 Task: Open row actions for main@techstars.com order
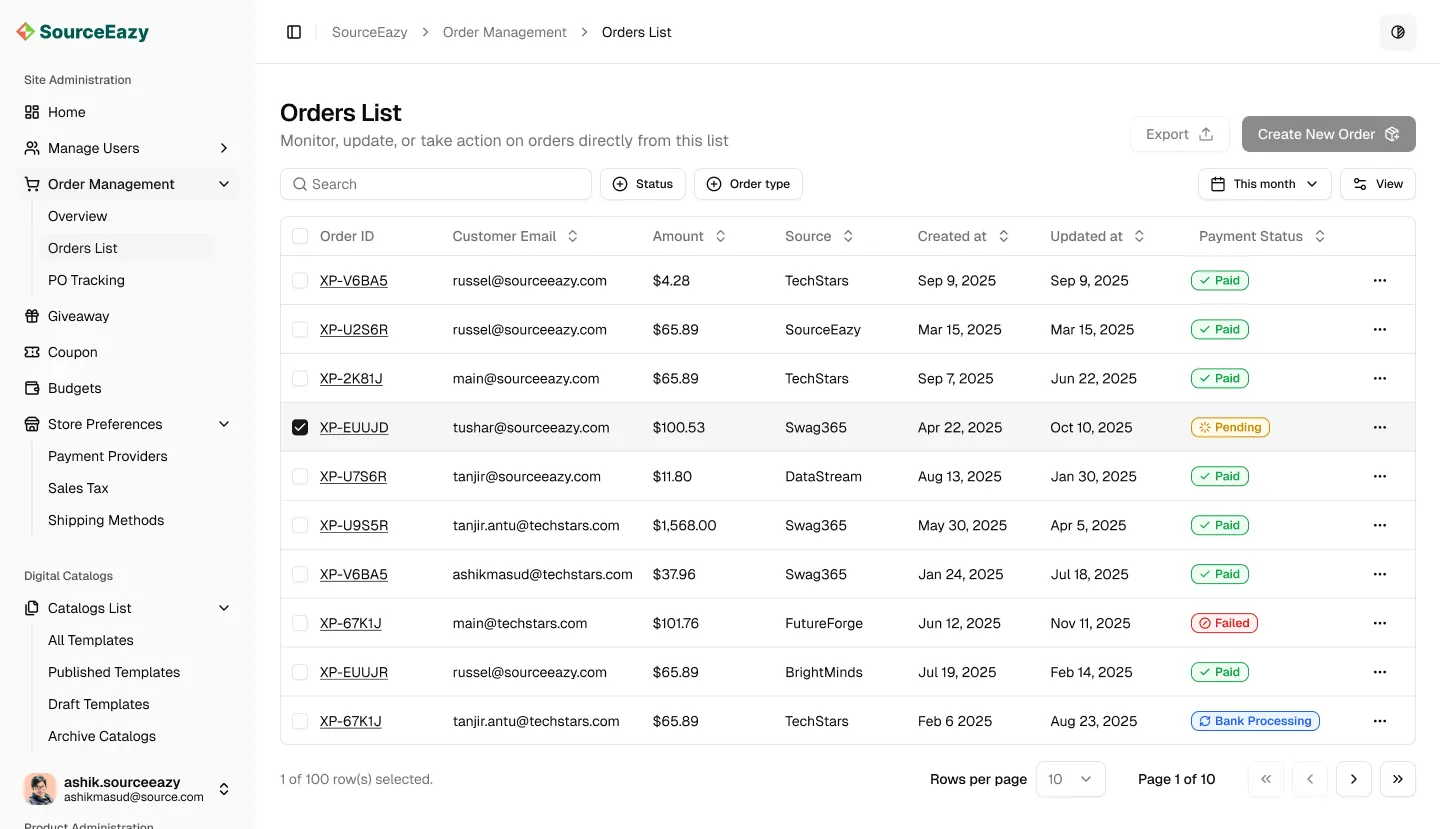click(1380, 624)
